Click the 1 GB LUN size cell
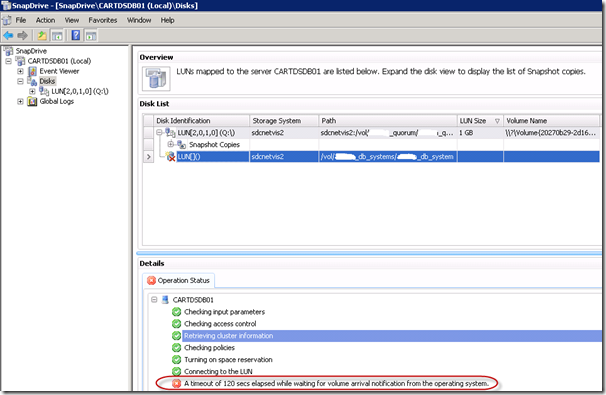 click(x=480, y=133)
